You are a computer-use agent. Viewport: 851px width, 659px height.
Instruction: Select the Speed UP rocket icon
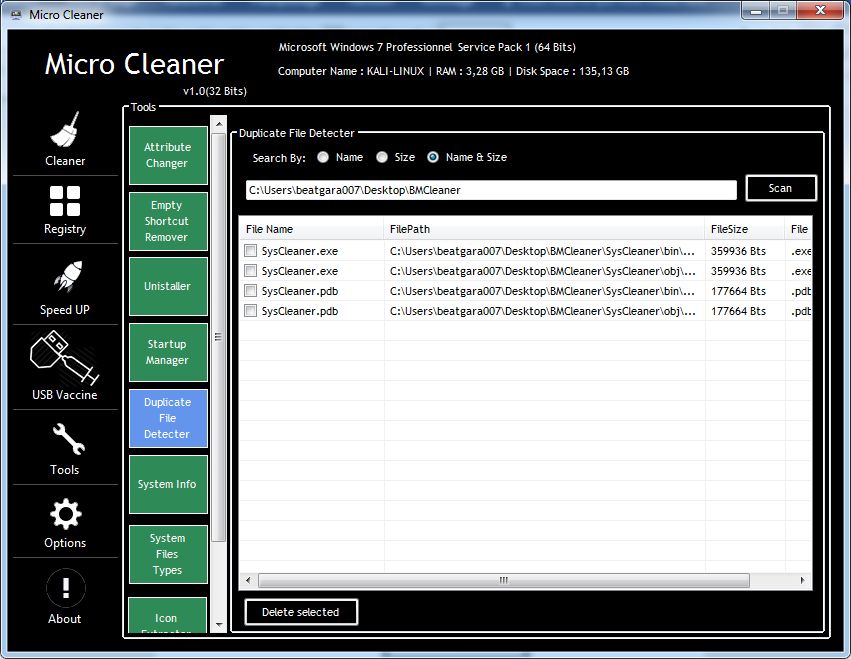[x=65, y=277]
